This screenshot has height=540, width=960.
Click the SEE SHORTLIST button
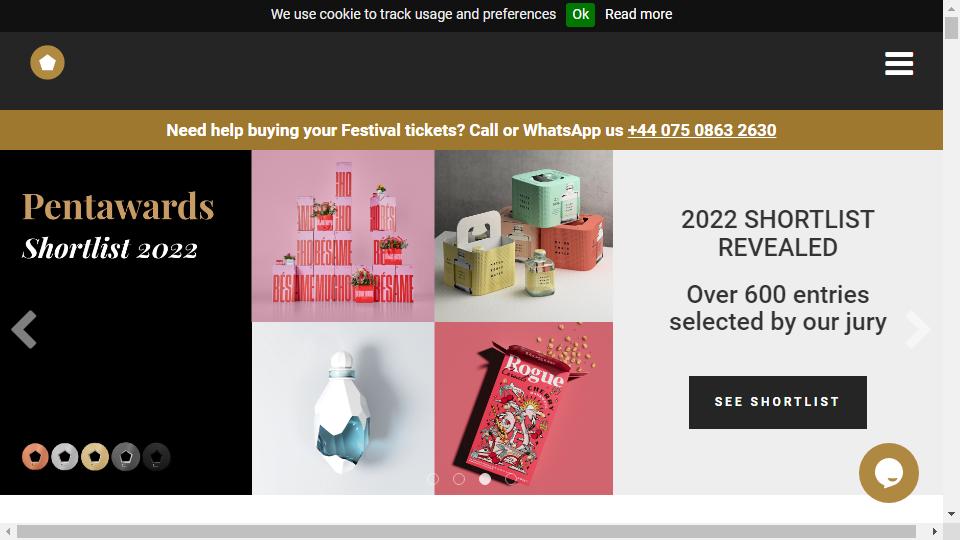coord(778,402)
